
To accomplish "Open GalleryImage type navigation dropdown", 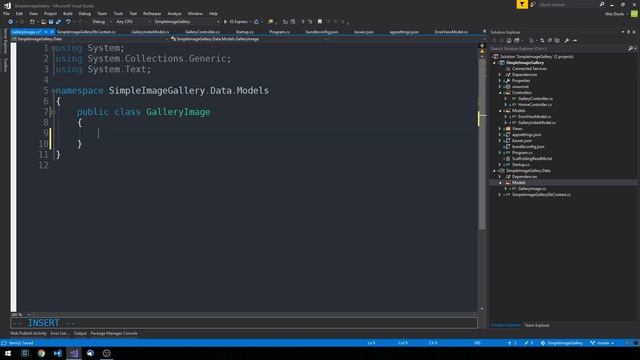I will click(x=249, y=39).
